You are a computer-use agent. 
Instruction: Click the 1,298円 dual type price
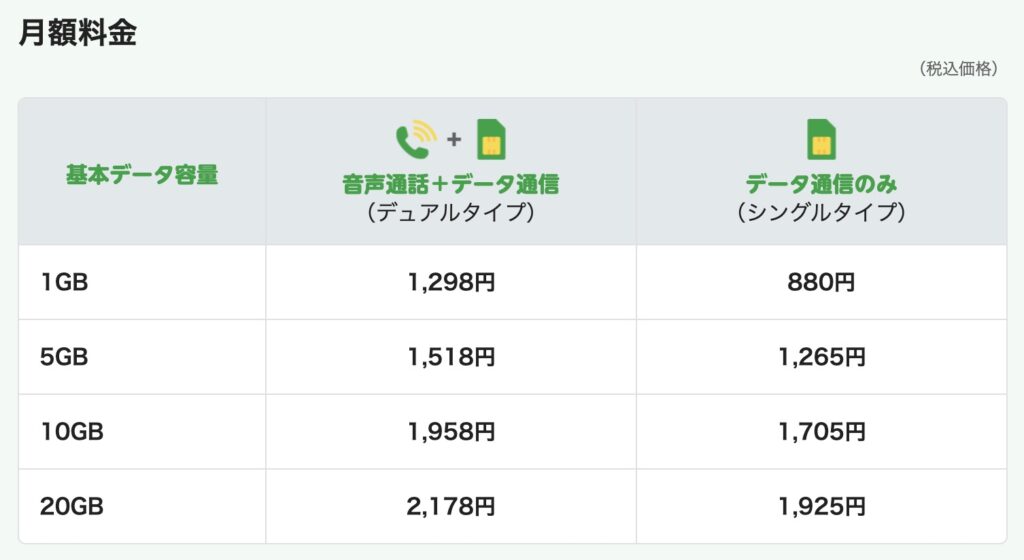point(451,283)
